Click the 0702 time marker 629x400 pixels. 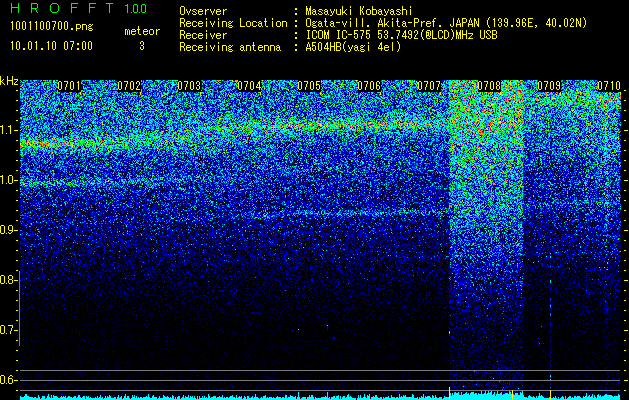(129, 86)
